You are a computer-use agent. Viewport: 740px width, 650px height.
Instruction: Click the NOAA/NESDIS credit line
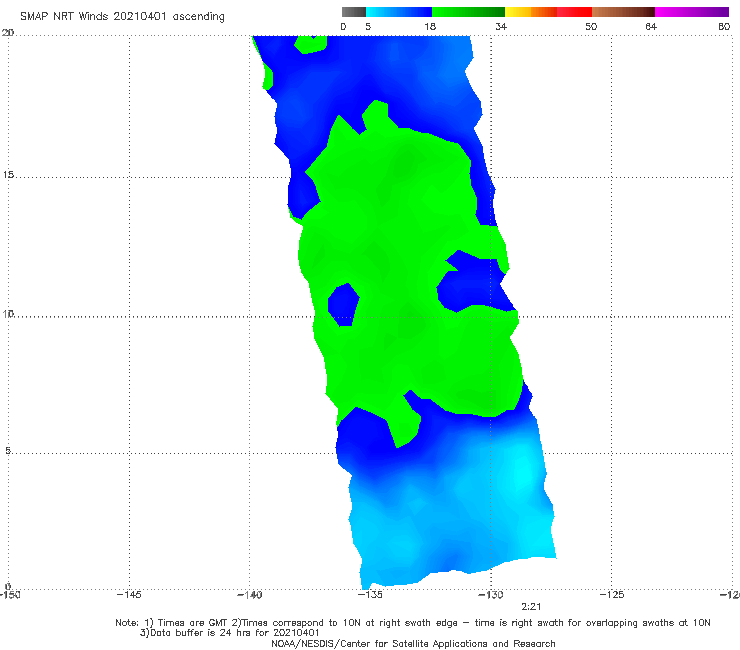[x=413, y=644]
